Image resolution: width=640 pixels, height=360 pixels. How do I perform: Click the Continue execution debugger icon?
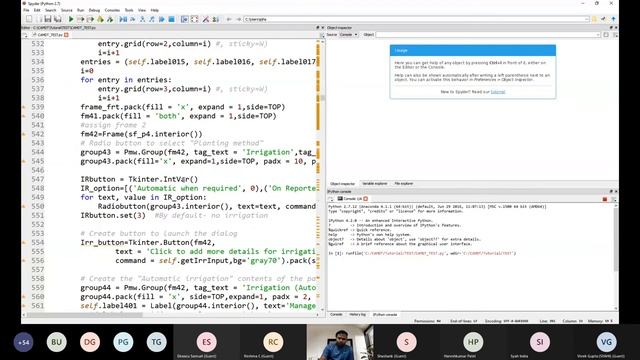[x=162, y=19]
